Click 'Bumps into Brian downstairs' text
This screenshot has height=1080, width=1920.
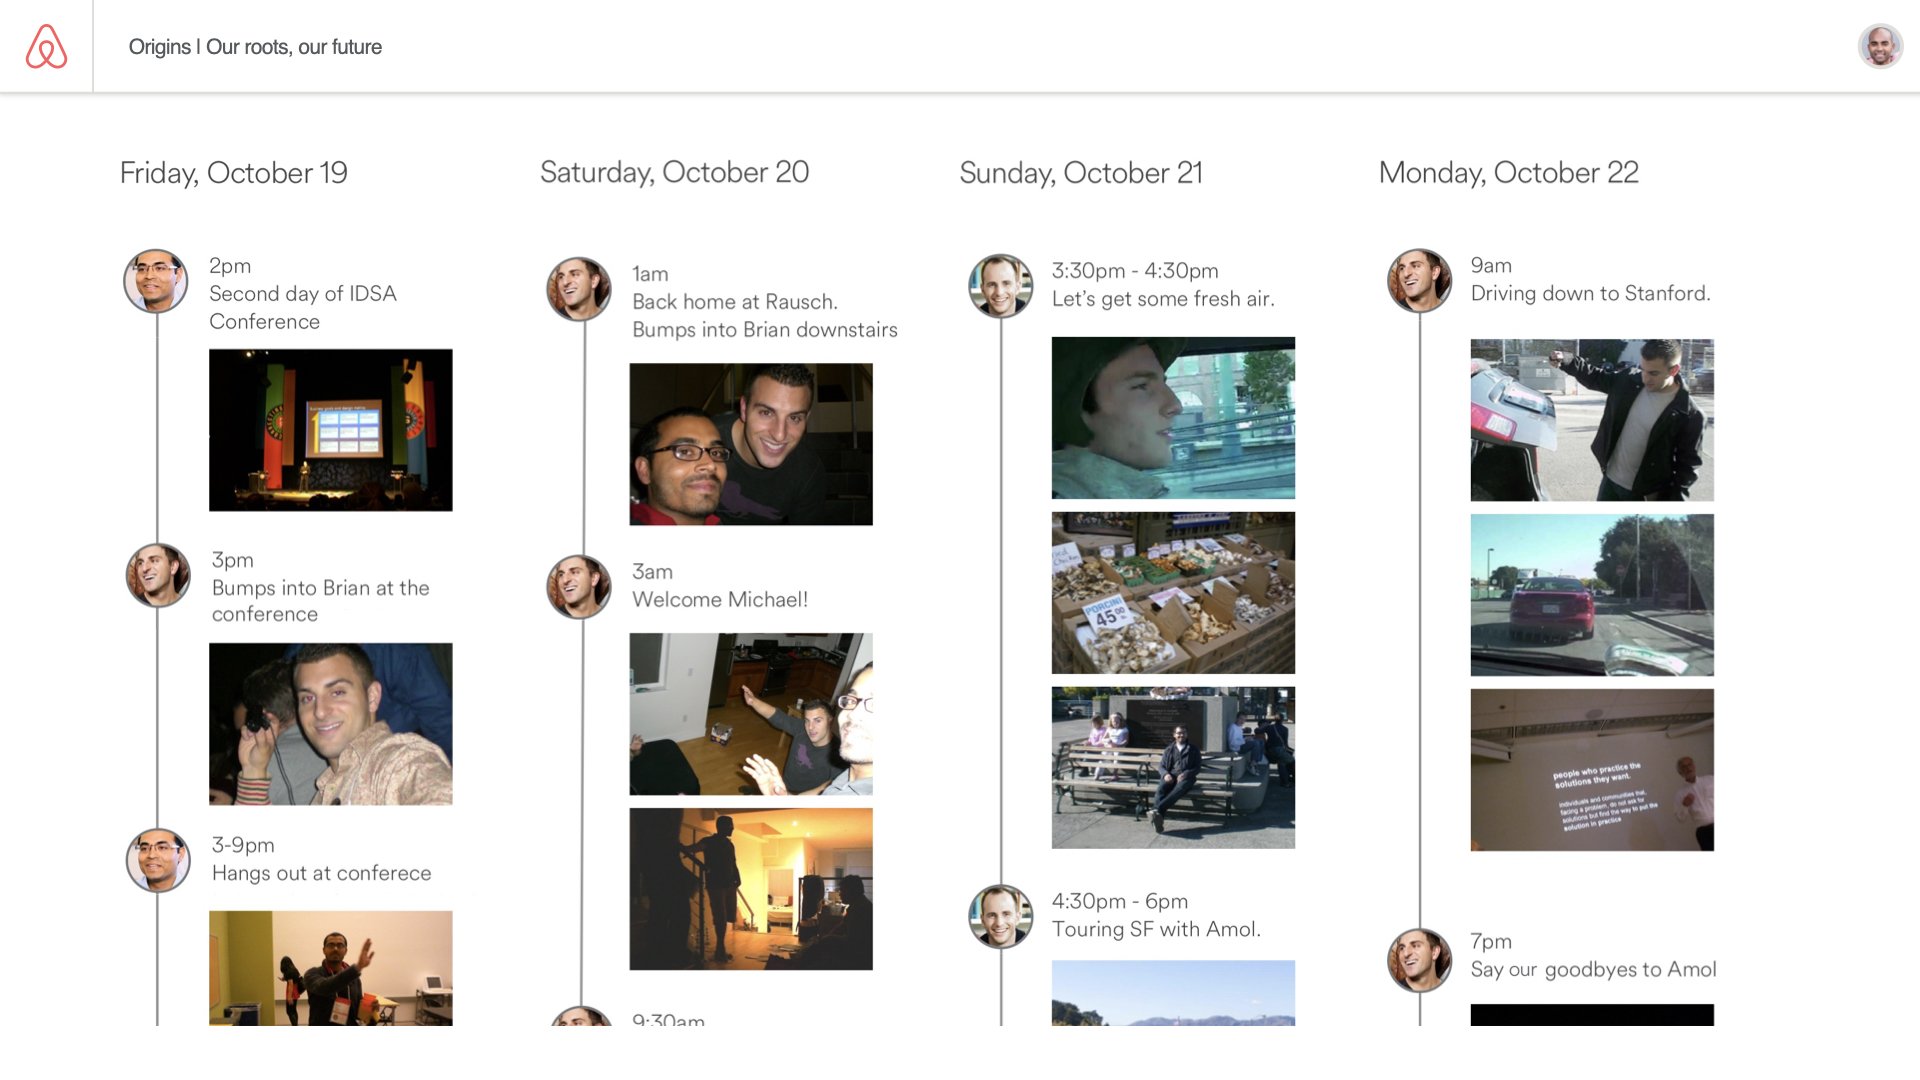click(x=765, y=329)
